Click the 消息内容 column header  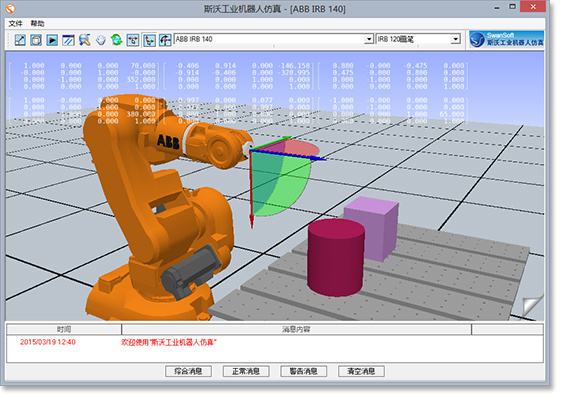pyautogui.click(x=296, y=329)
